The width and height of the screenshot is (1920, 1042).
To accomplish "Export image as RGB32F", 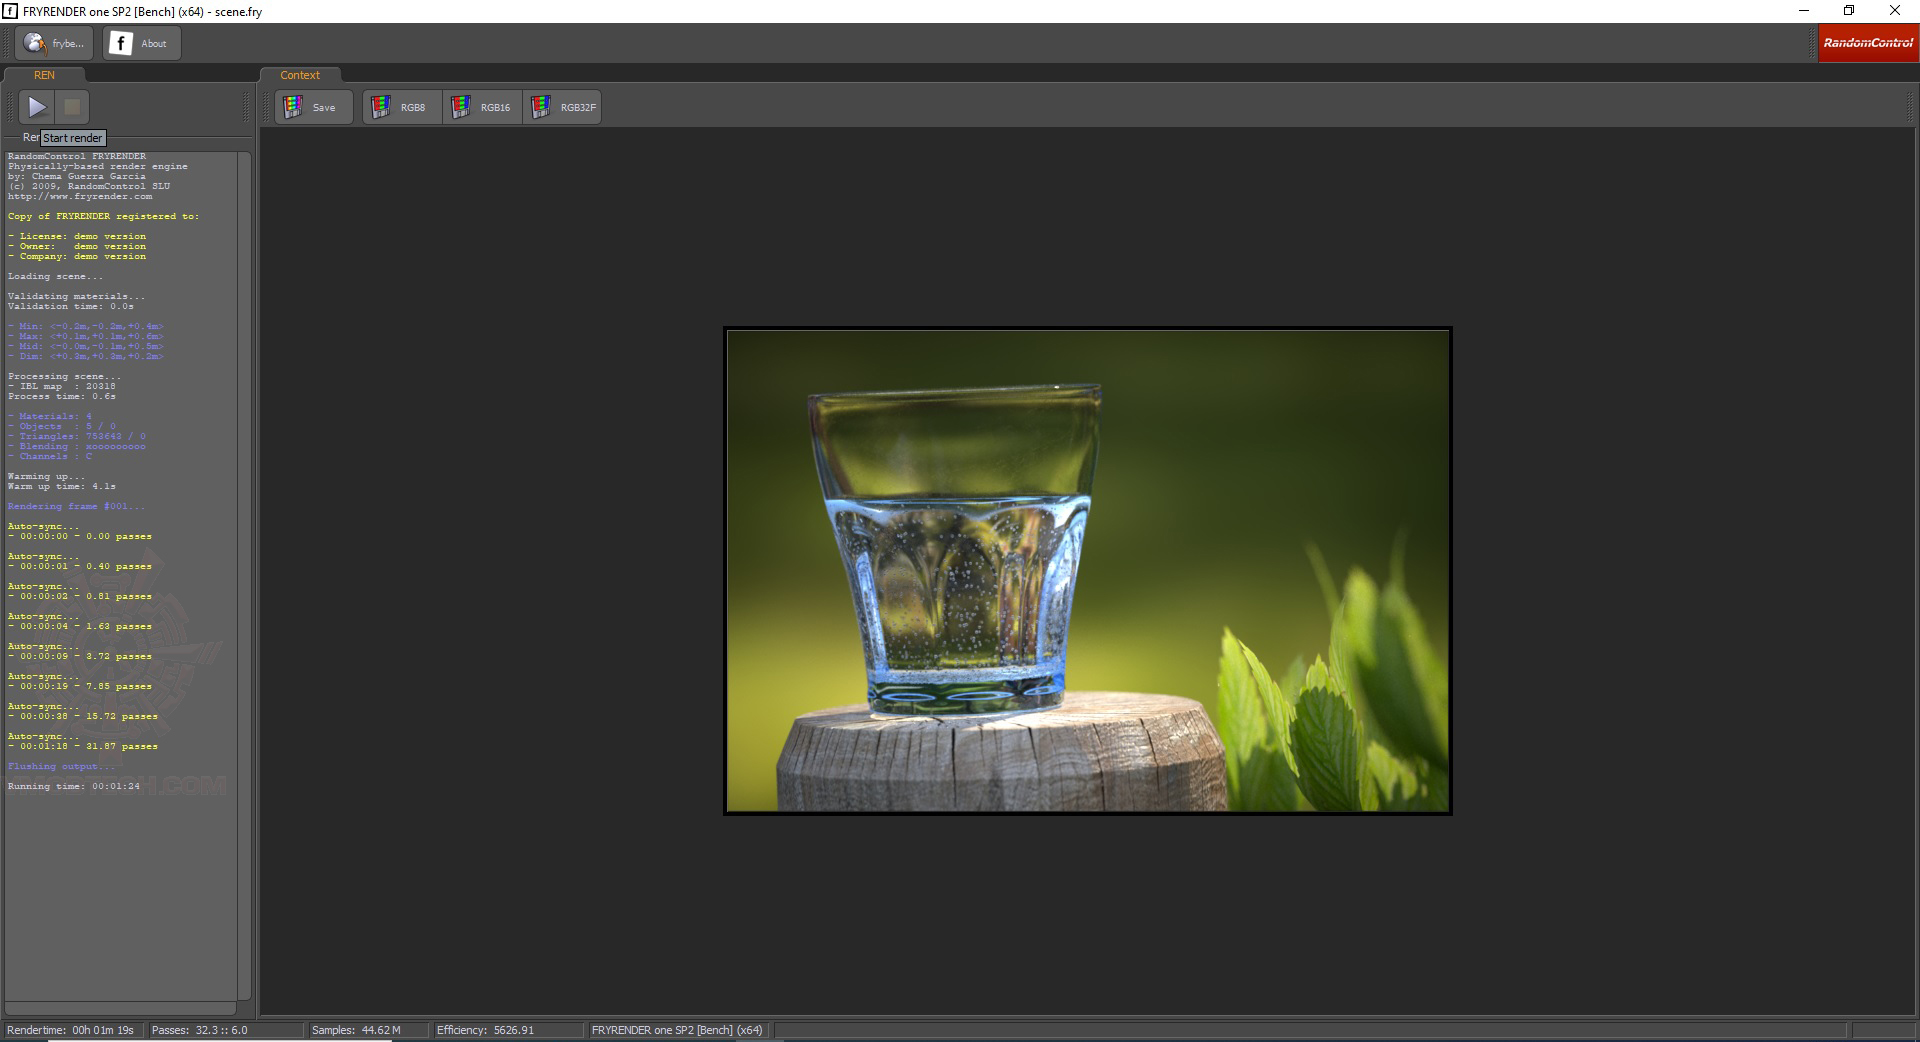I will (562, 107).
